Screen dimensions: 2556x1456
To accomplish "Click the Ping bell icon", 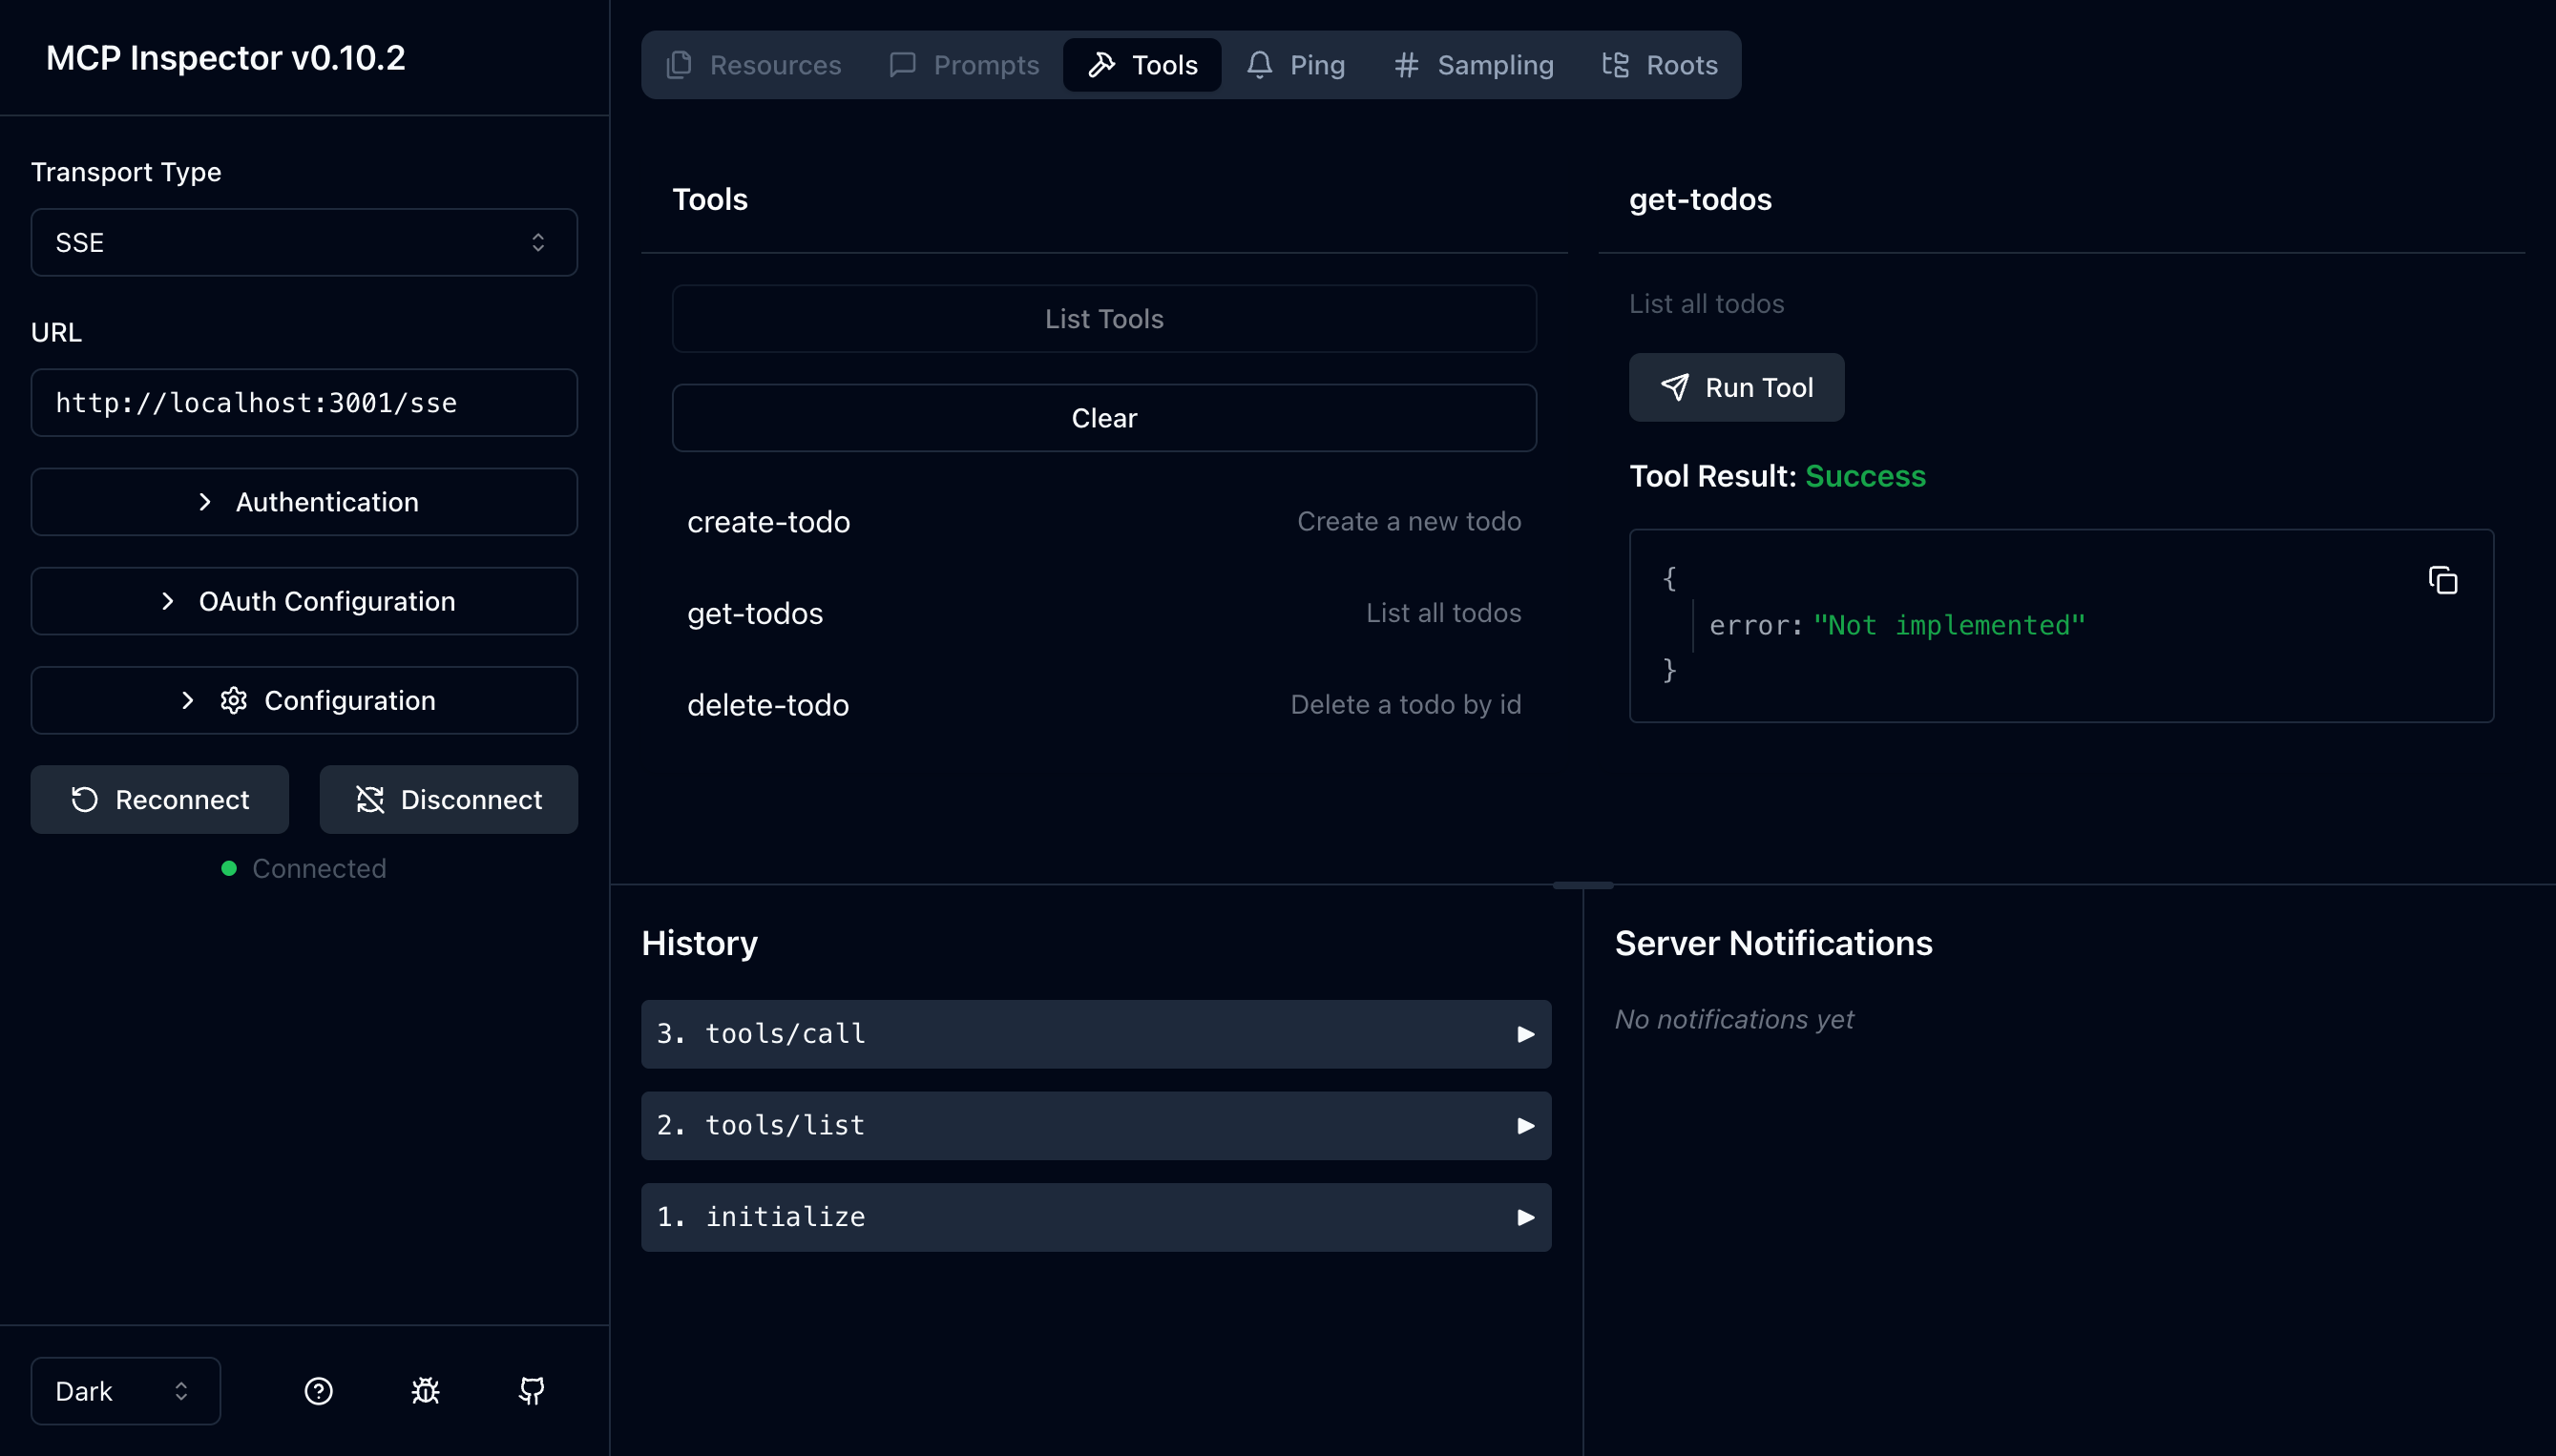I will (x=1259, y=63).
